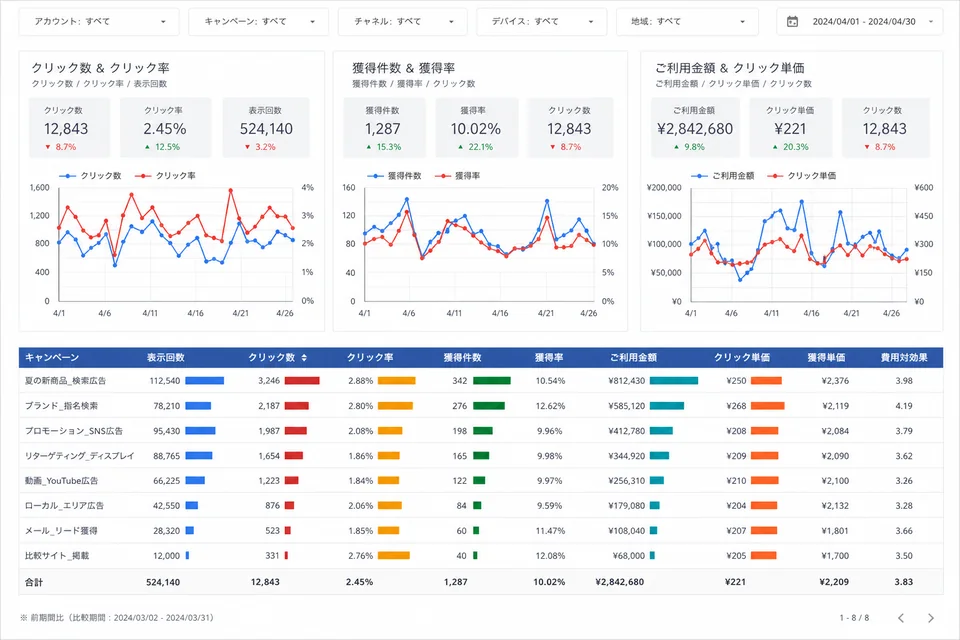Toggle クリック単価 legend in third chart
Image resolution: width=960 pixels, height=640 pixels.
pos(801,176)
